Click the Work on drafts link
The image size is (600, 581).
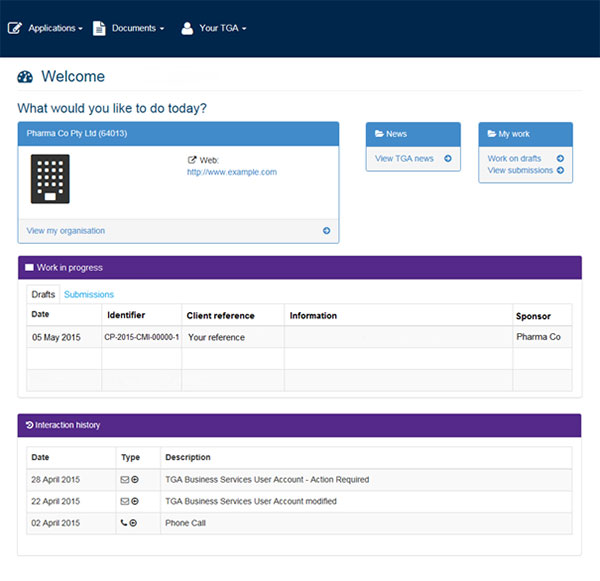click(514, 158)
